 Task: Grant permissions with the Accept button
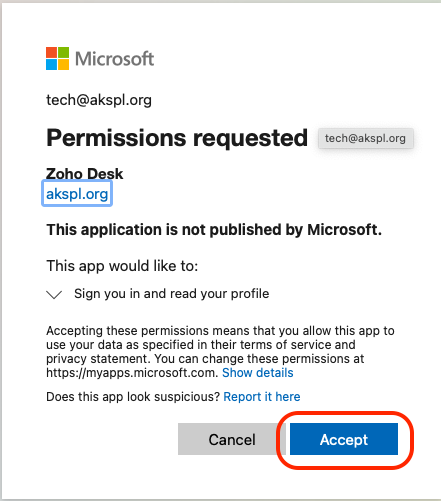tap(344, 439)
